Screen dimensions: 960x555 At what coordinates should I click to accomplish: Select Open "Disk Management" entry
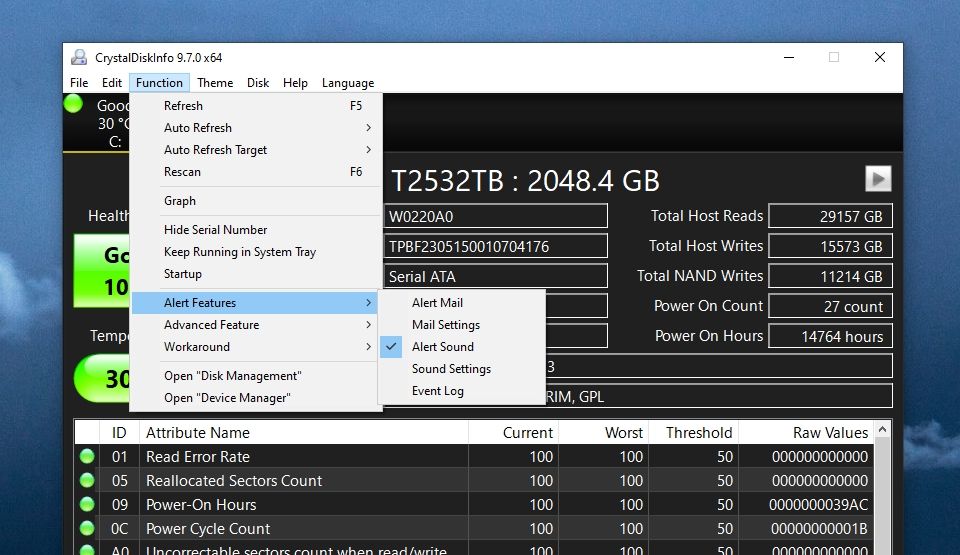(256, 376)
